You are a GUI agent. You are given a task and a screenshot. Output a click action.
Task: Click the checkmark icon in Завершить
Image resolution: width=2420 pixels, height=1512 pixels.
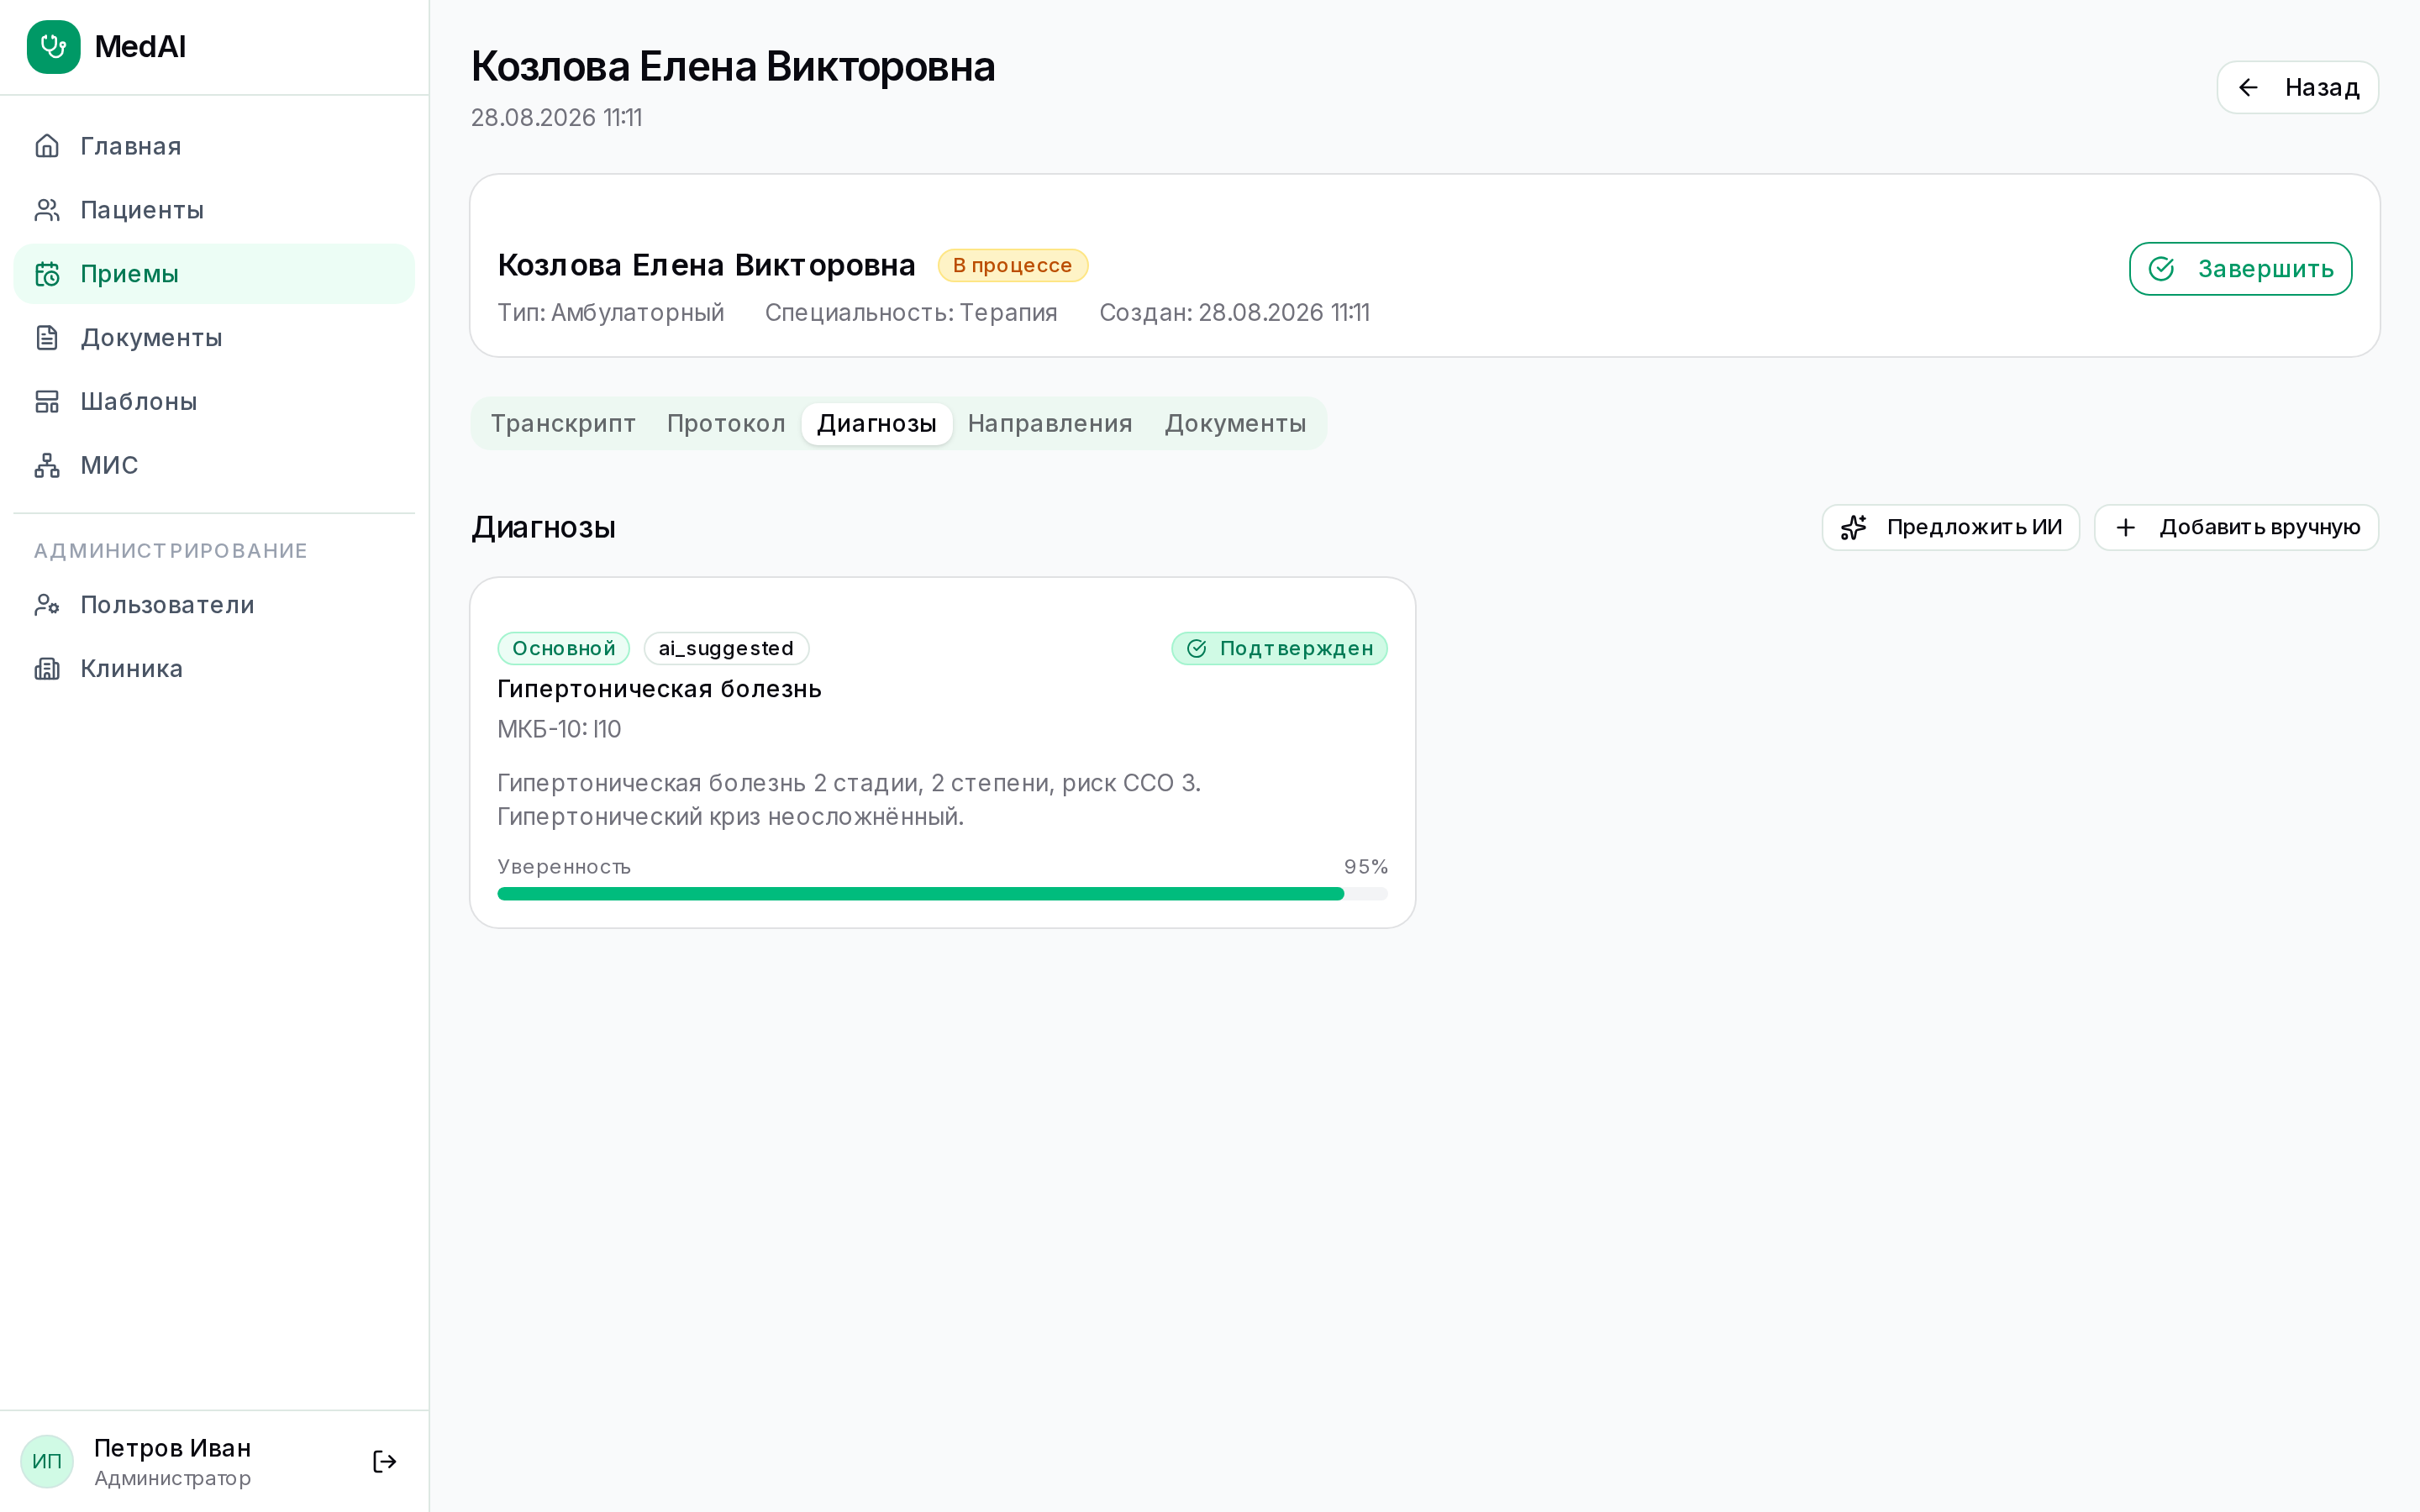pos(2161,269)
